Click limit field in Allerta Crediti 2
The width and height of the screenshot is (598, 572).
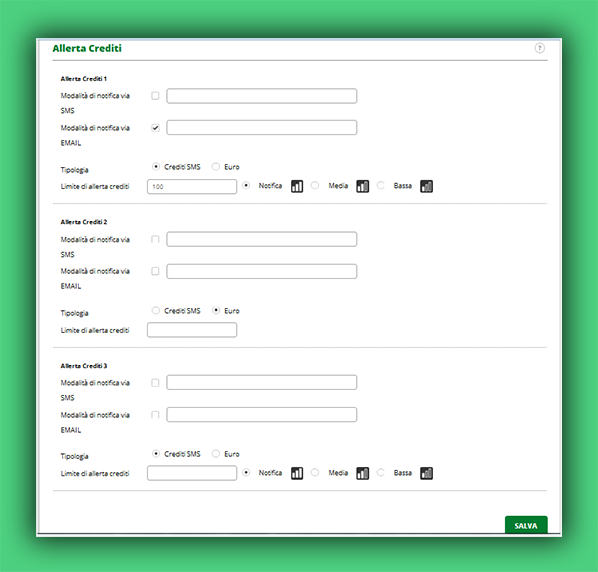(192, 330)
